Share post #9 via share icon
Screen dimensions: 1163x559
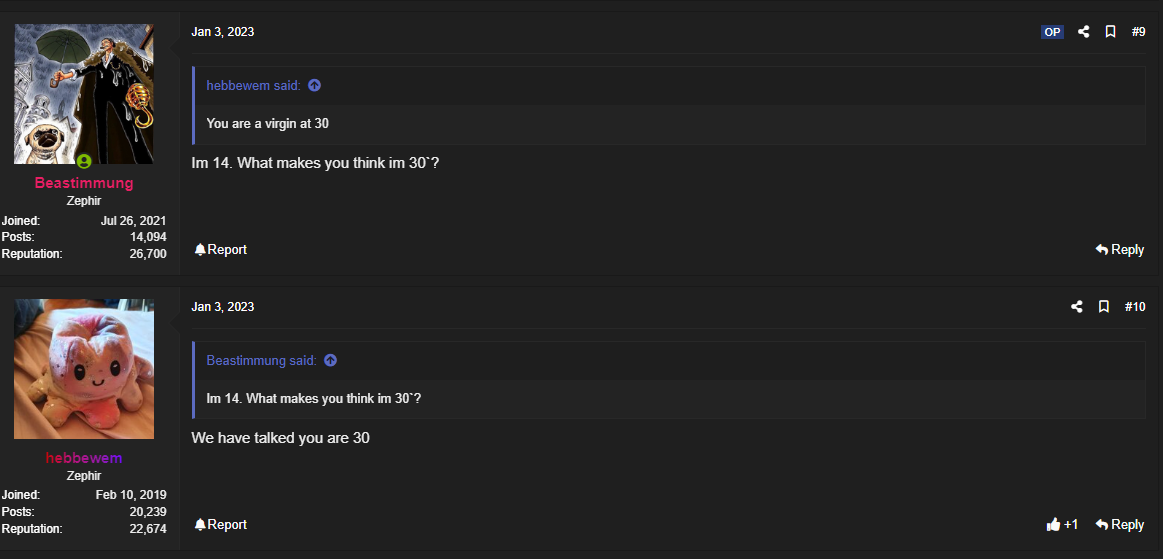1084,32
